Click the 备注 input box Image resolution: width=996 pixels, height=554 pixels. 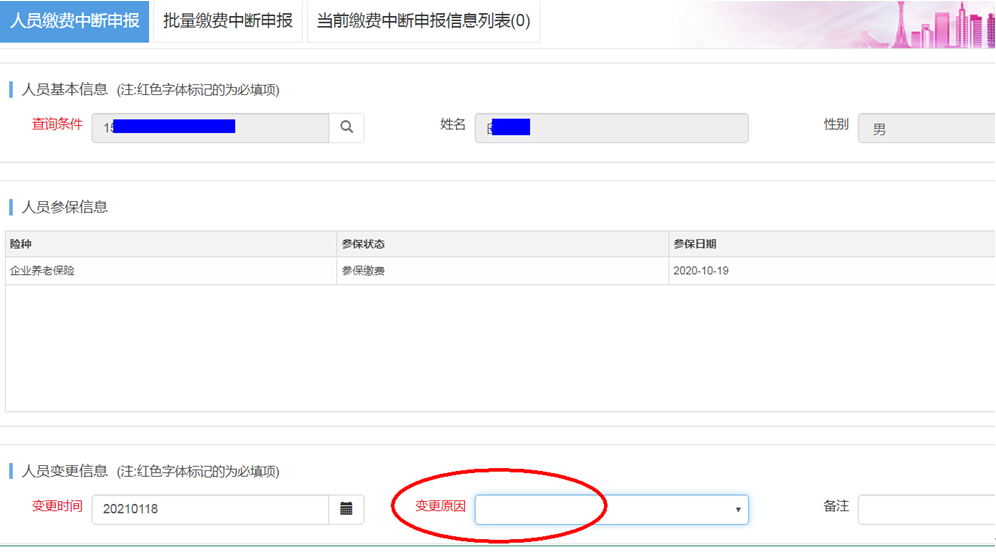(925, 509)
